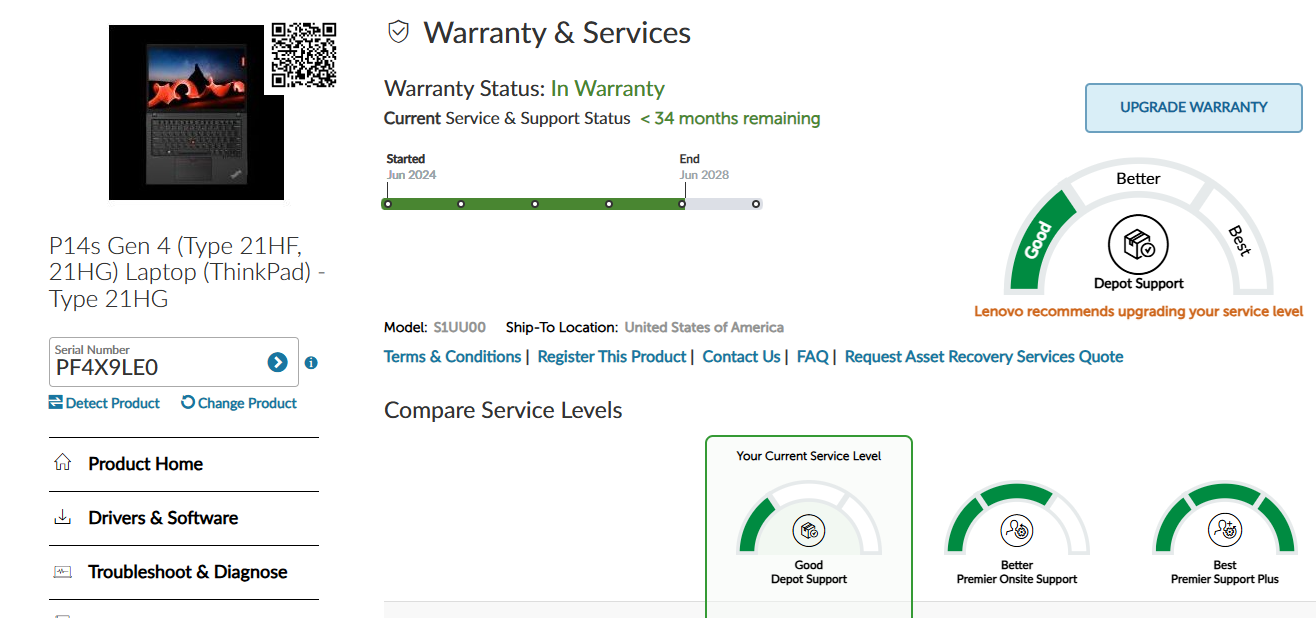
Task: Click the serial number info icon
Action: 311,362
